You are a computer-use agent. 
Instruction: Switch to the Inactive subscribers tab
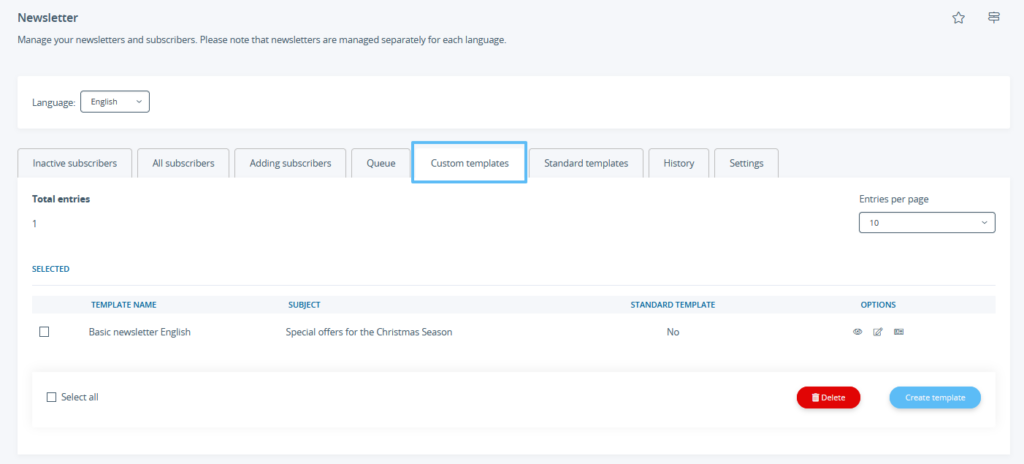[74, 163]
